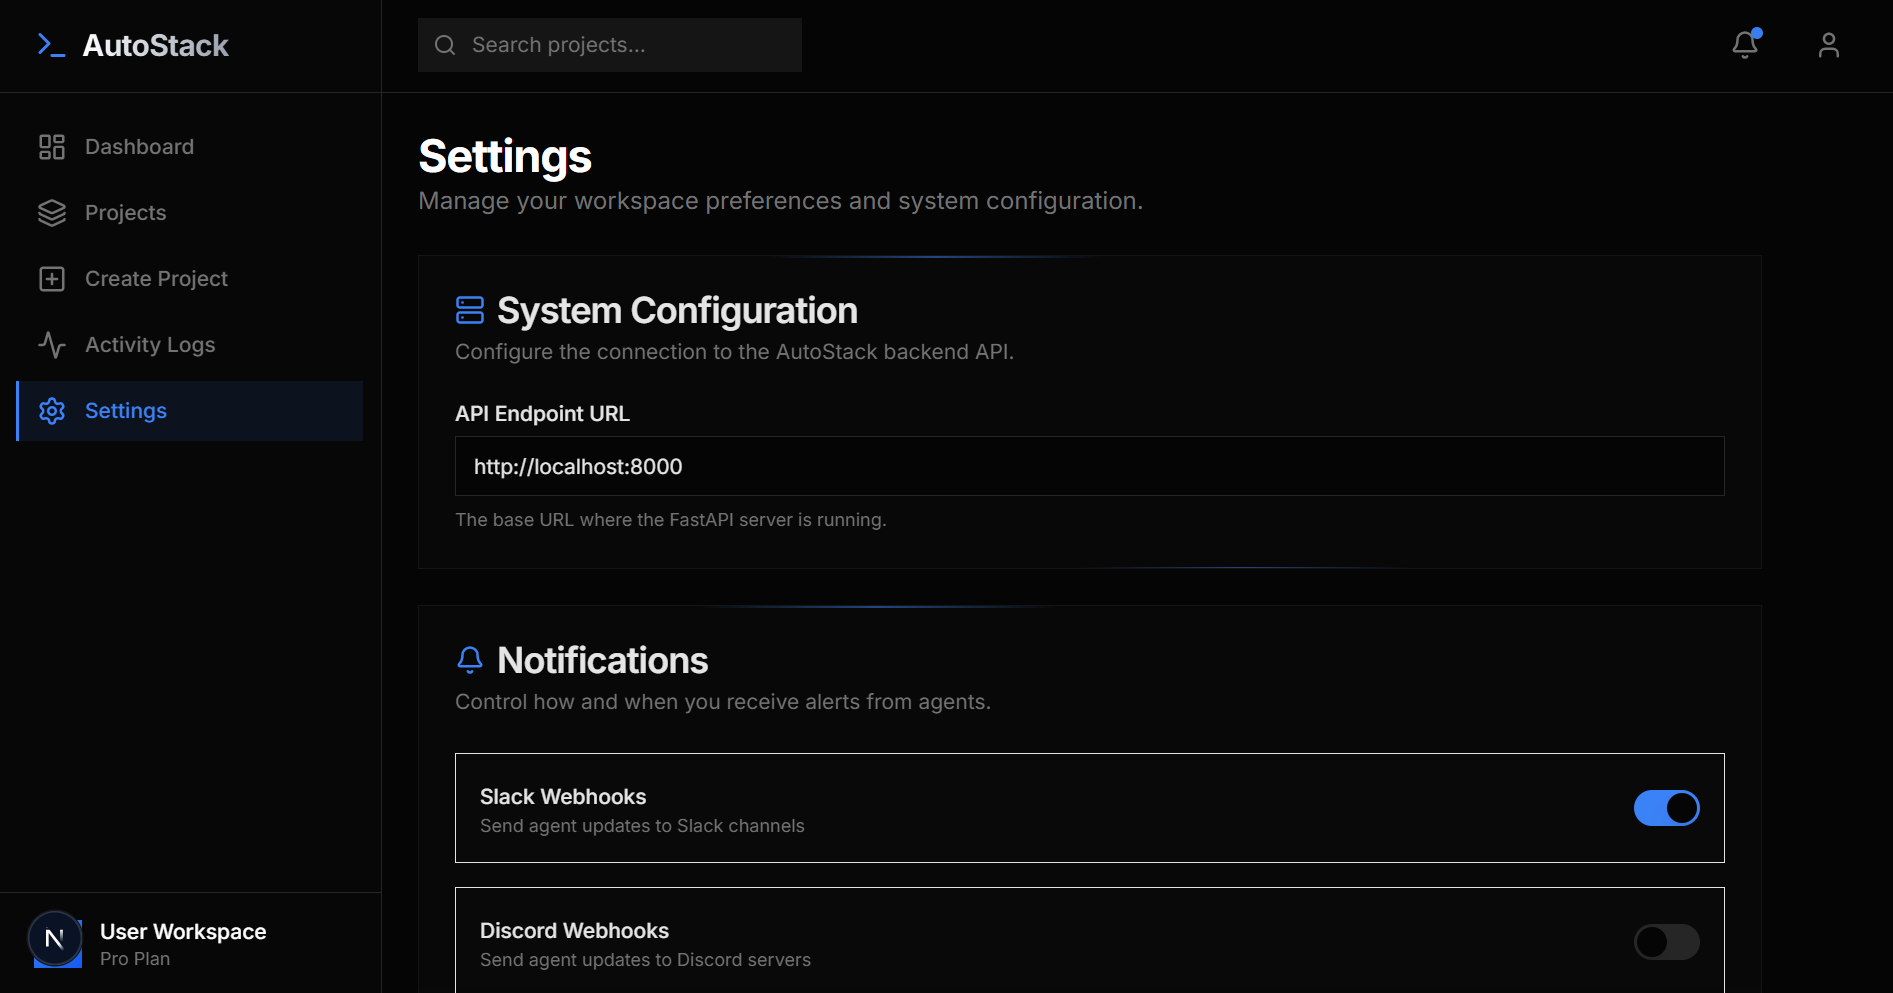Disable the Slack Webhooks toggle

1666,808
